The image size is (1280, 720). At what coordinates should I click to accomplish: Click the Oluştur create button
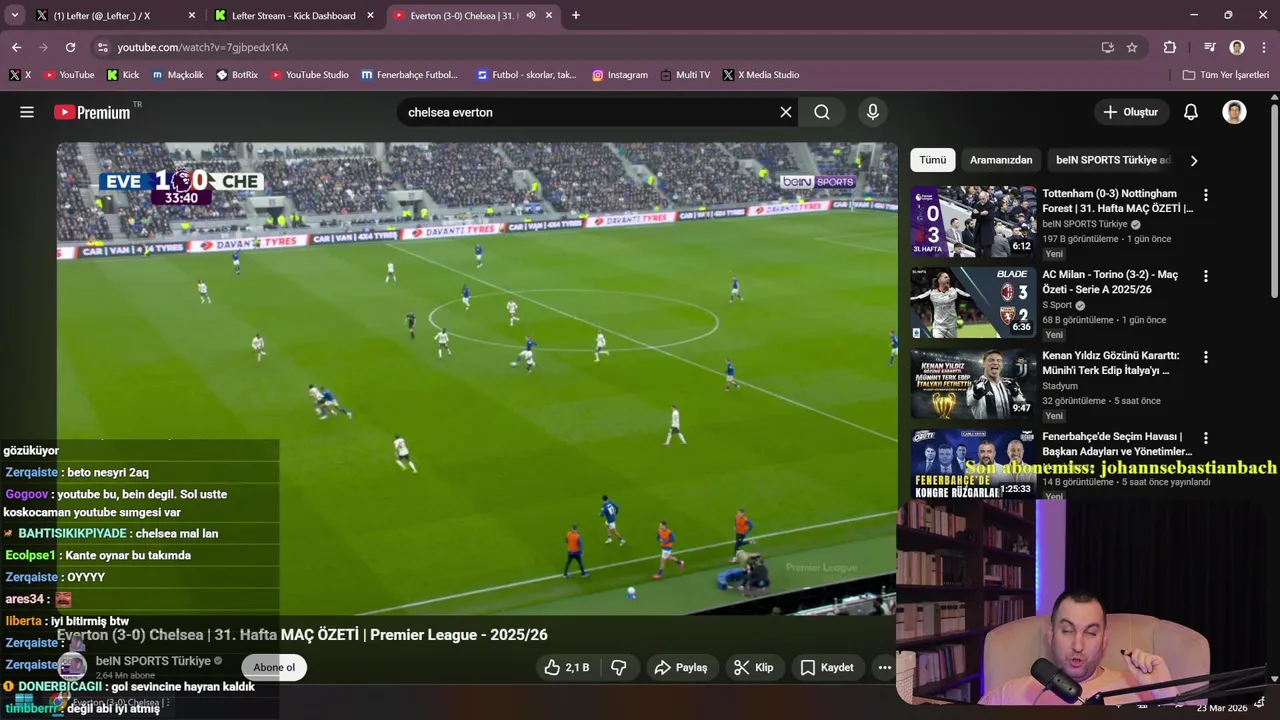1131,112
